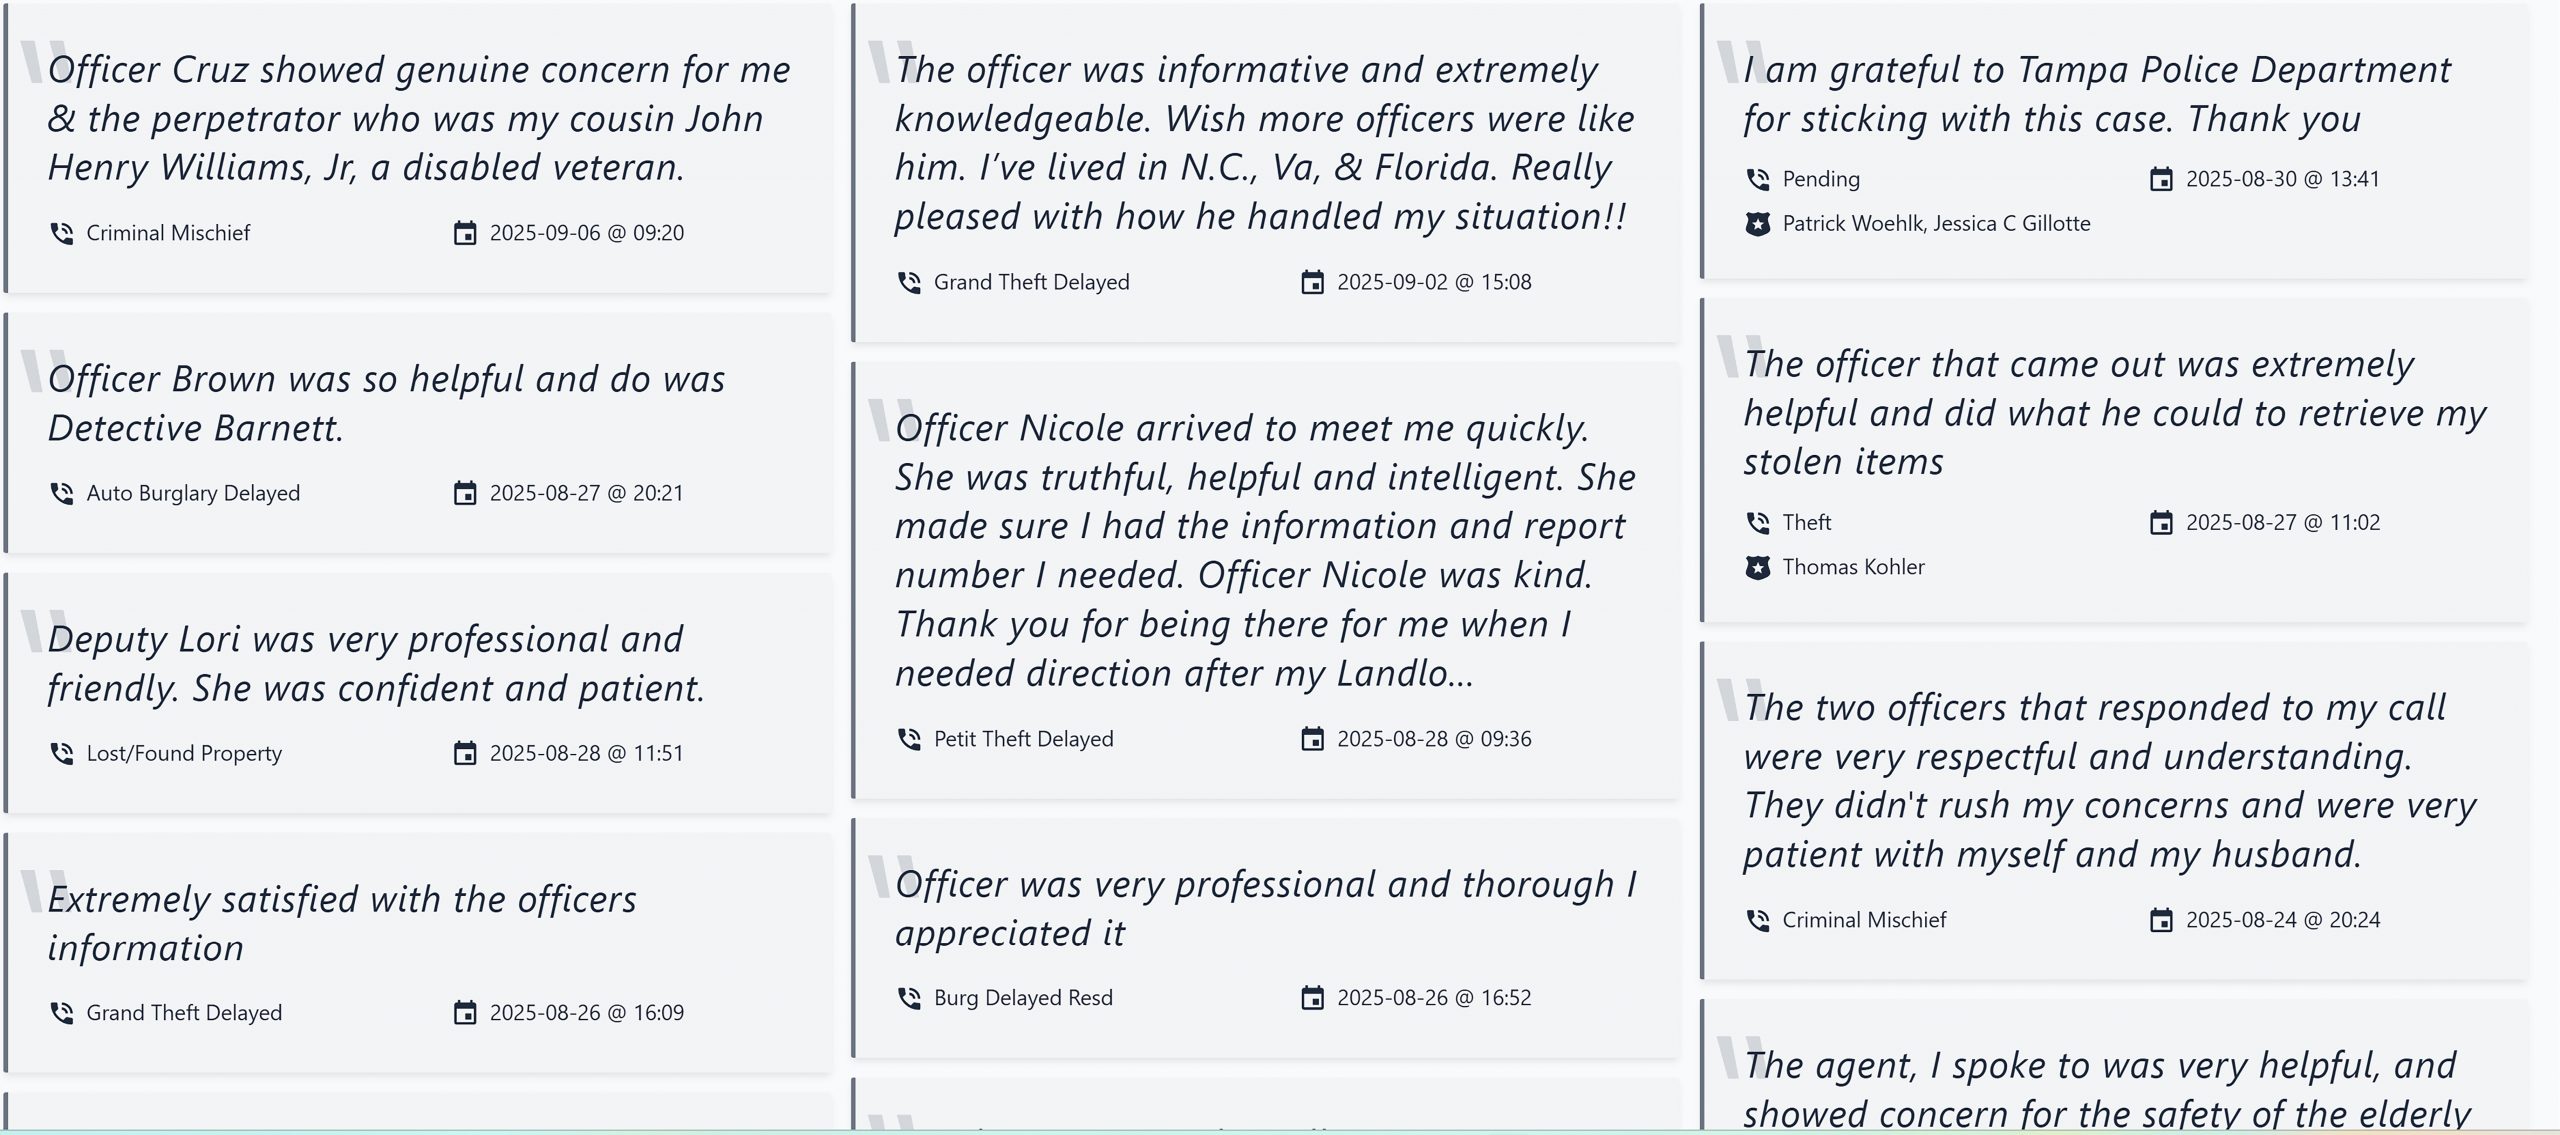Click officer badge icon beside Thomas Kohler
This screenshot has height=1135, width=2560.
[1758, 567]
